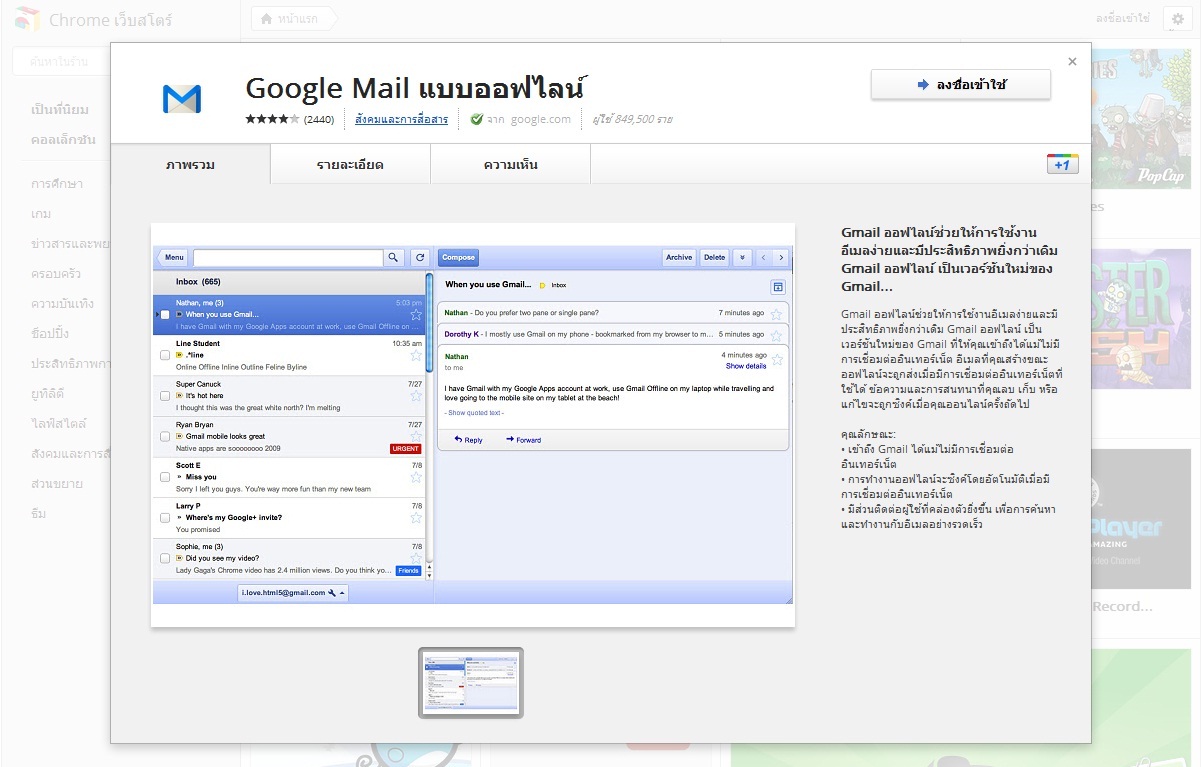
Task: Open the การศึกษา category in sidebar
Action: click(57, 184)
